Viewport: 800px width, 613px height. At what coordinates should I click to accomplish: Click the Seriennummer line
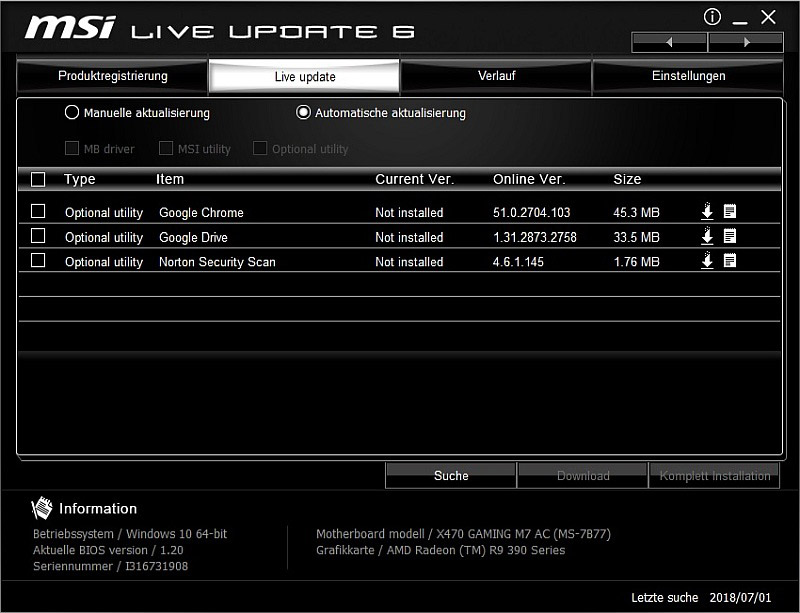click(x=110, y=566)
